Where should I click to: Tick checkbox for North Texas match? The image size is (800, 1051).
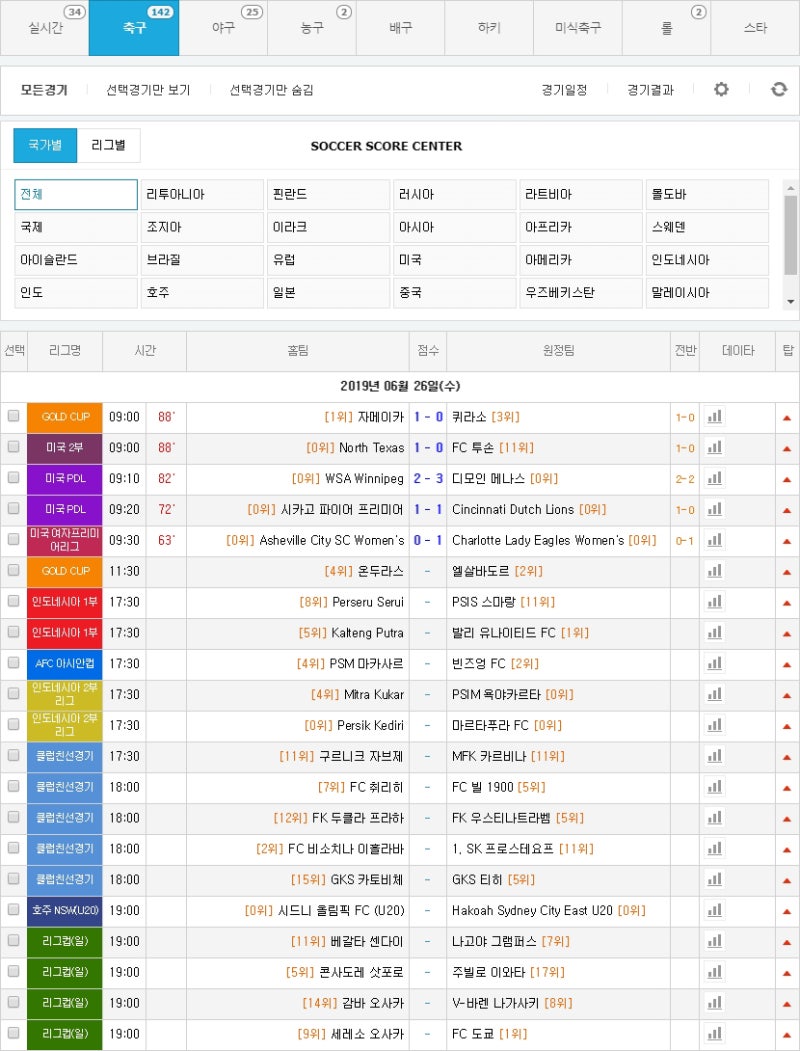point(13,447)
